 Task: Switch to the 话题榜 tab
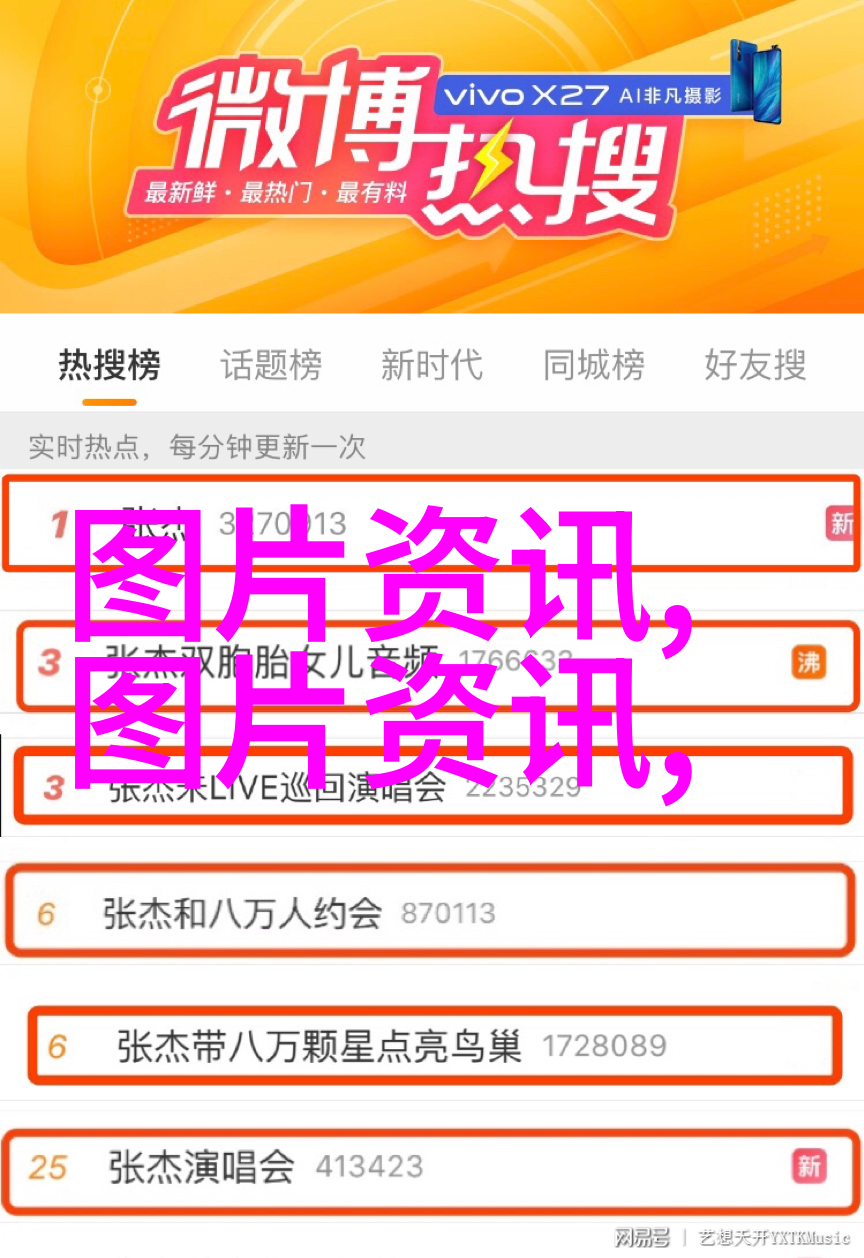[271, 365]
